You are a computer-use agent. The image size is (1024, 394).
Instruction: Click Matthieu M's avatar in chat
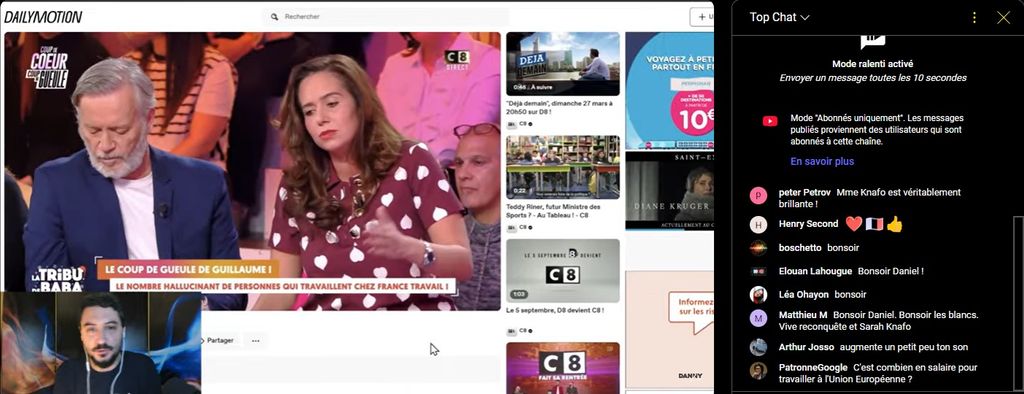point(758,318)
